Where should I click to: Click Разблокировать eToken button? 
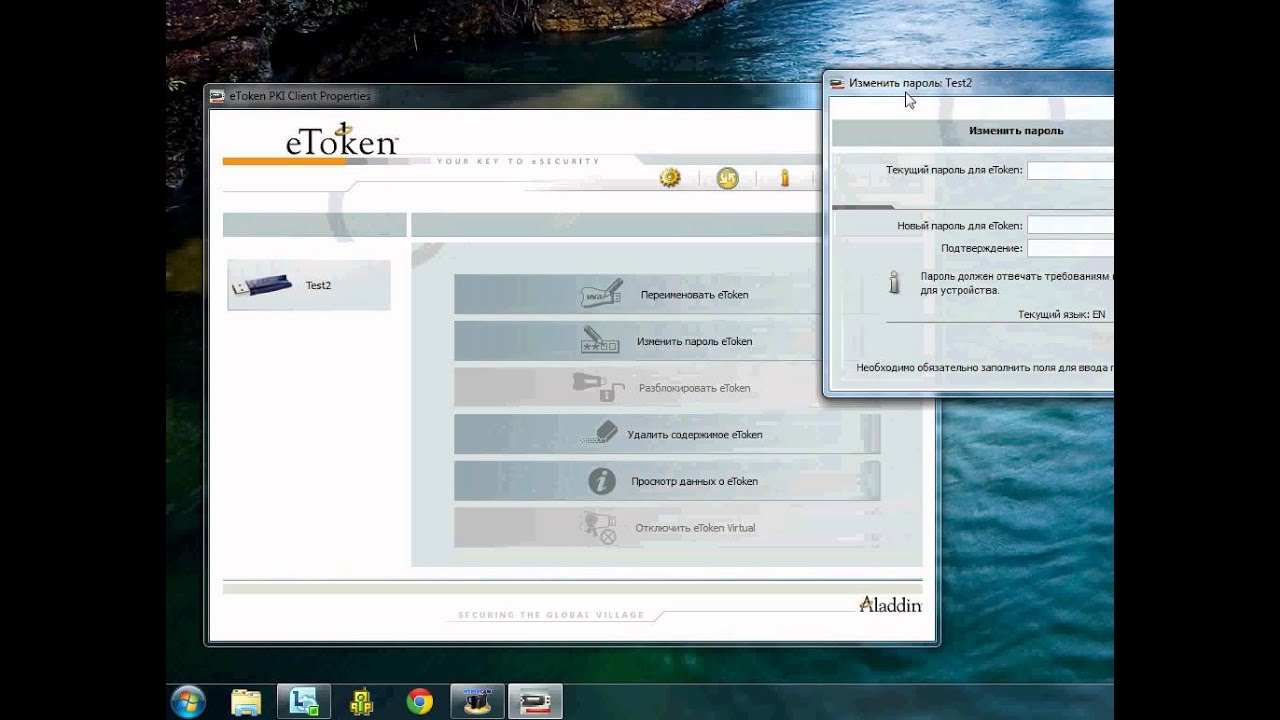667,388
